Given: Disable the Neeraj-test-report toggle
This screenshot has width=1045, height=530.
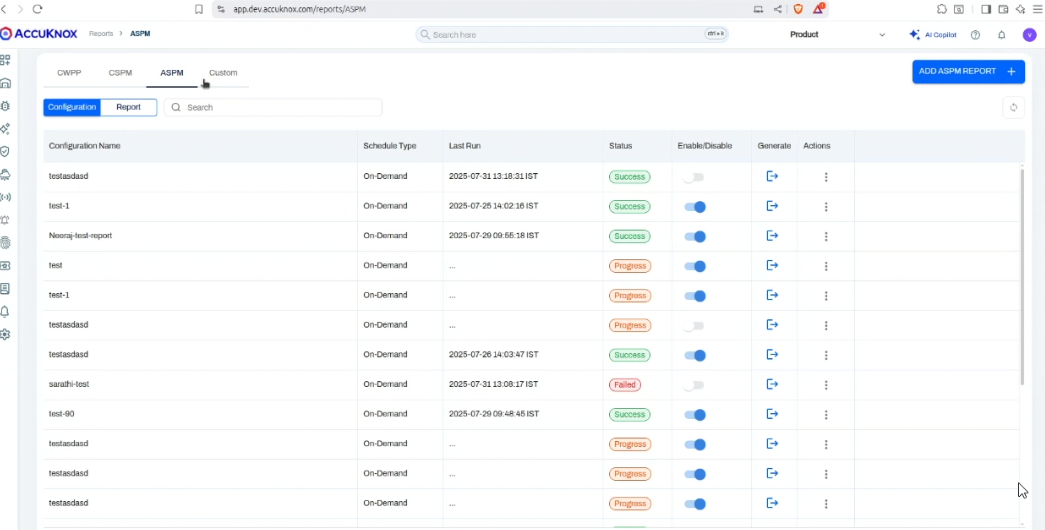Looking at the screenshot, I should point(694,237).
